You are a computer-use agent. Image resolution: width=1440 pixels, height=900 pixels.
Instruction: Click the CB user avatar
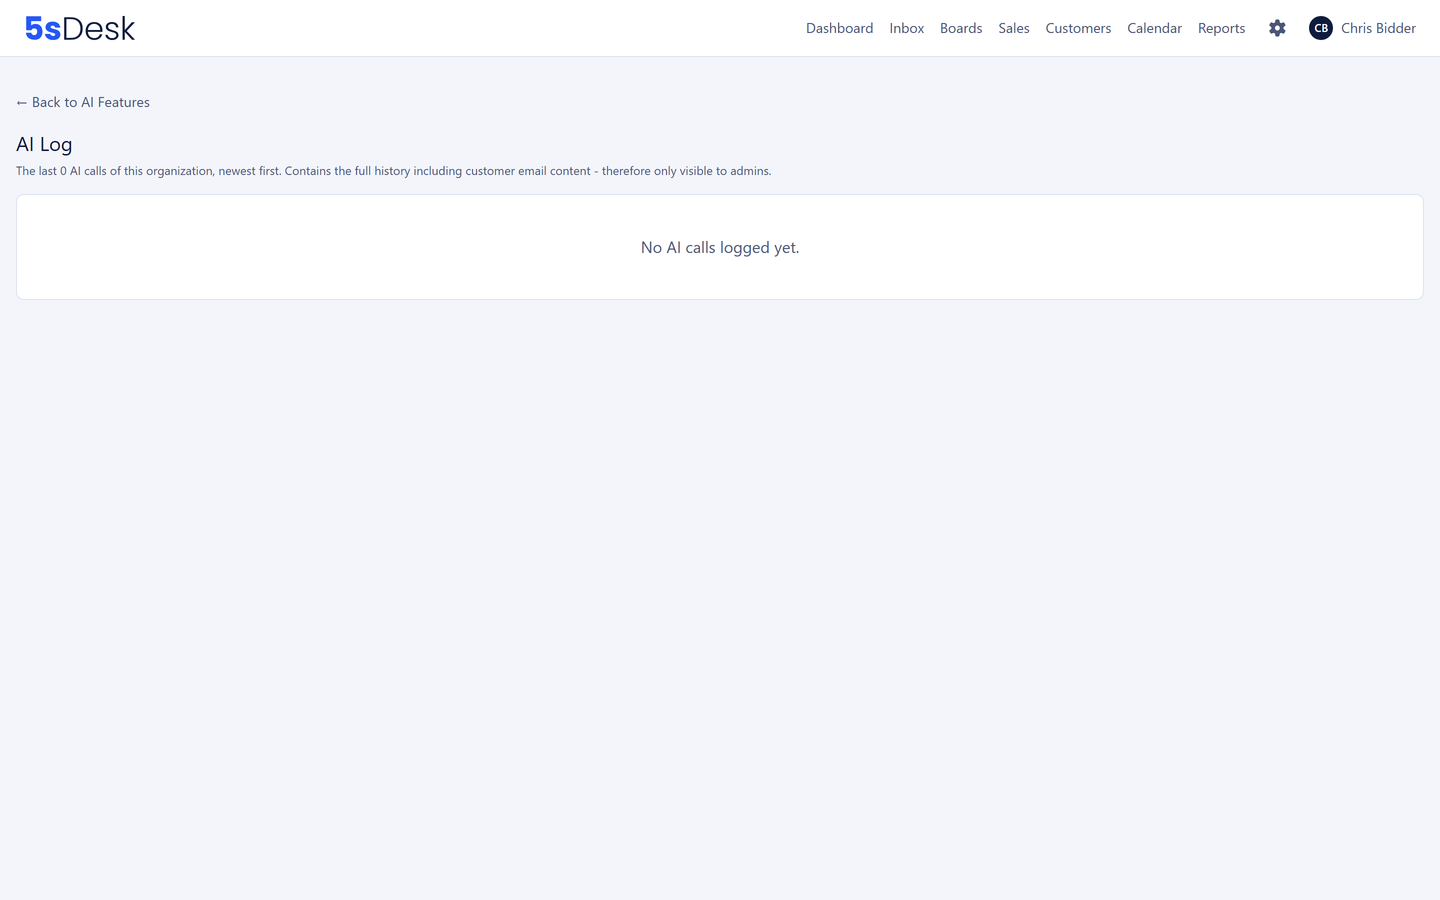pos(1320,28)
